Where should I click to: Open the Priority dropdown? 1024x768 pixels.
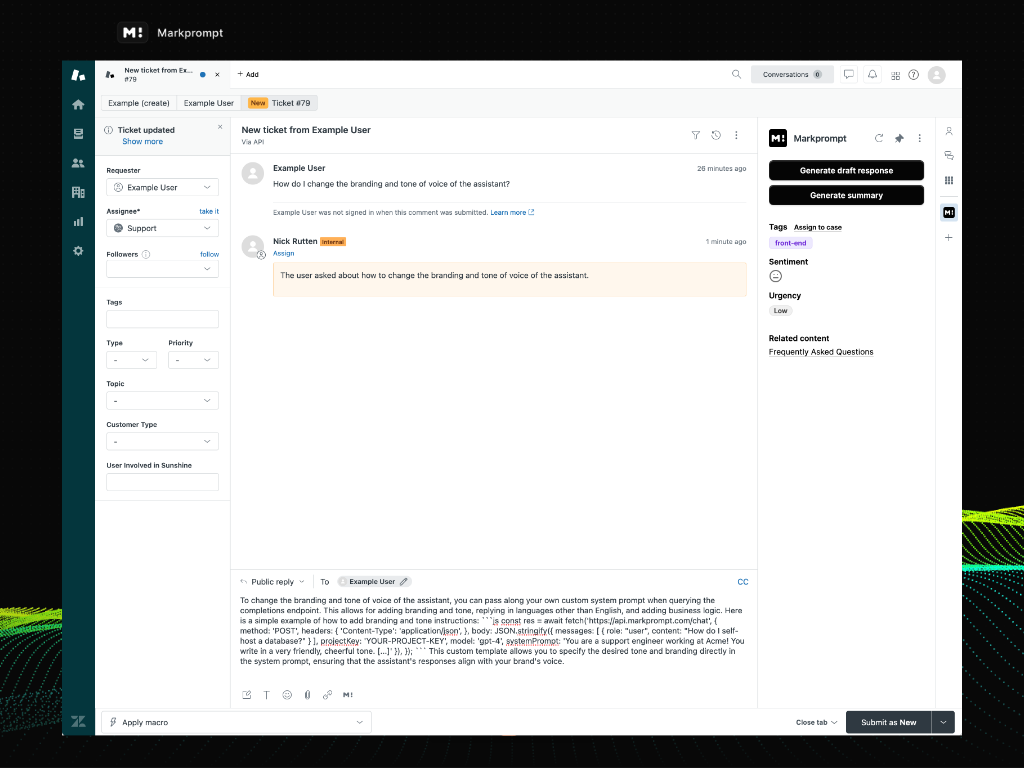click(x=193, y=360)
